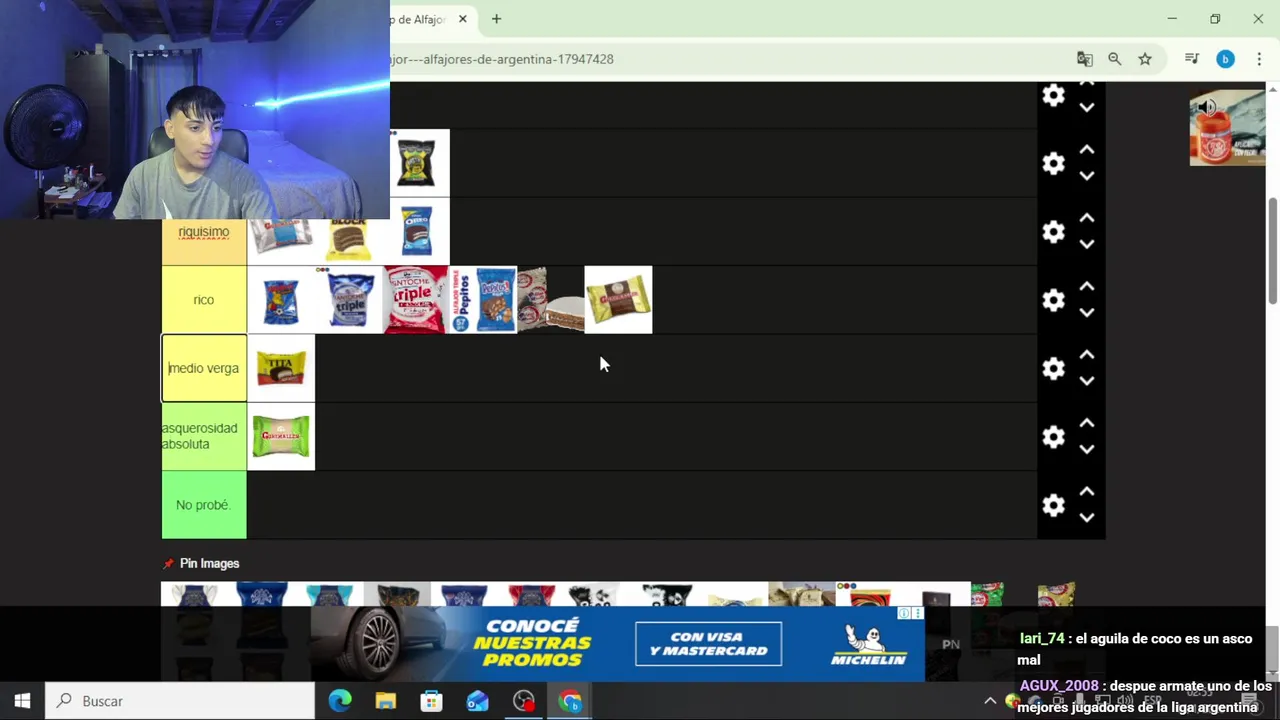Click the taskbar Buscar search box
The width and height of the screenshot is (1280, 720).
coord(181,701)
